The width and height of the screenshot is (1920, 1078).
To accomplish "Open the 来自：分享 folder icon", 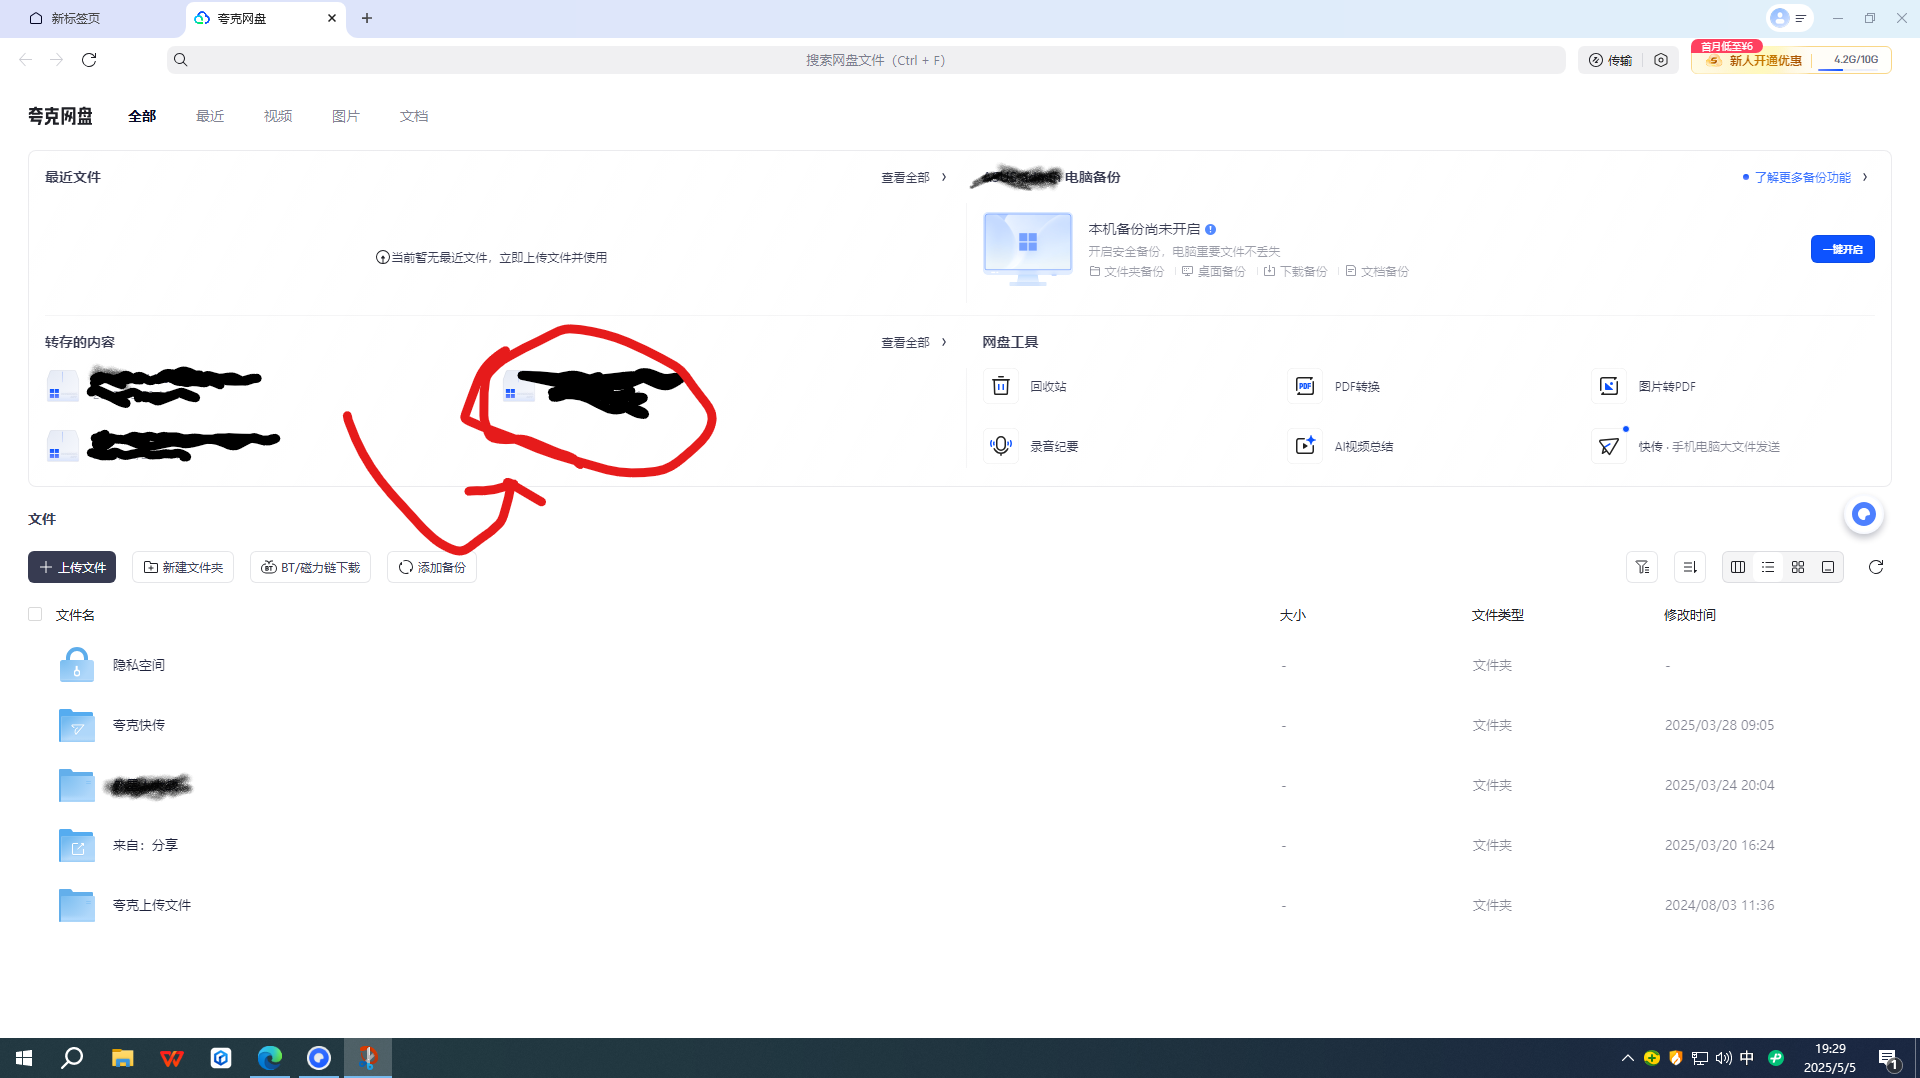I will pos(77,845).
